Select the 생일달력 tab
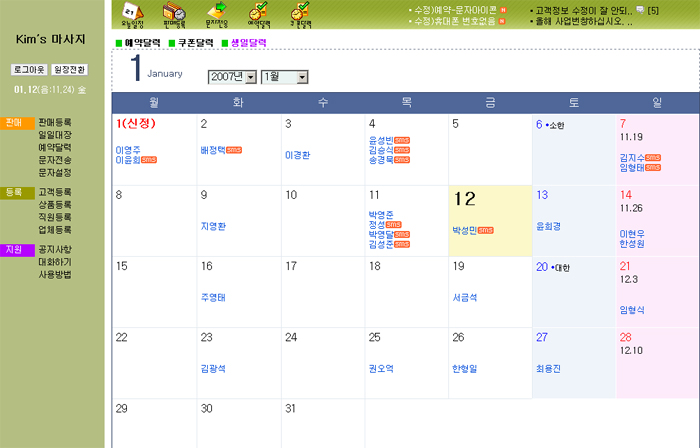Screen dimensions: 700x448 248,43
